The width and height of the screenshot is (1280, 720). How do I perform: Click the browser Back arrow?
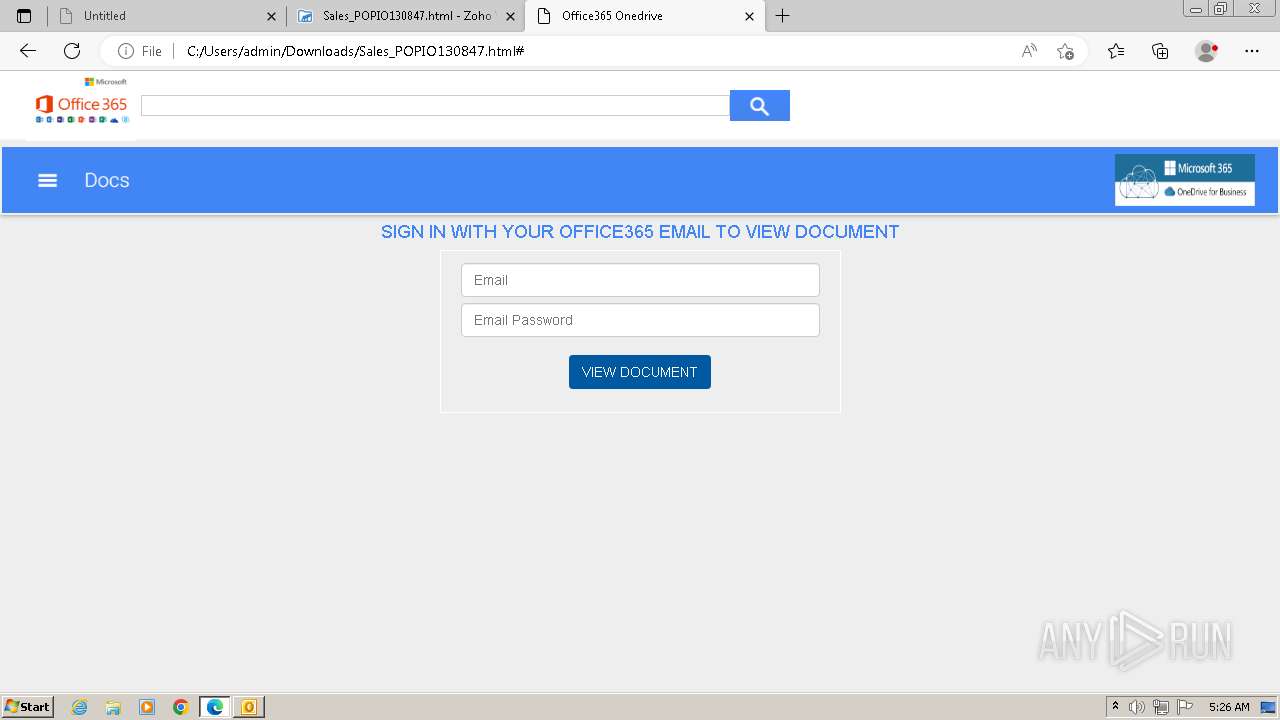pyautogui.click(x=28, y=51)
